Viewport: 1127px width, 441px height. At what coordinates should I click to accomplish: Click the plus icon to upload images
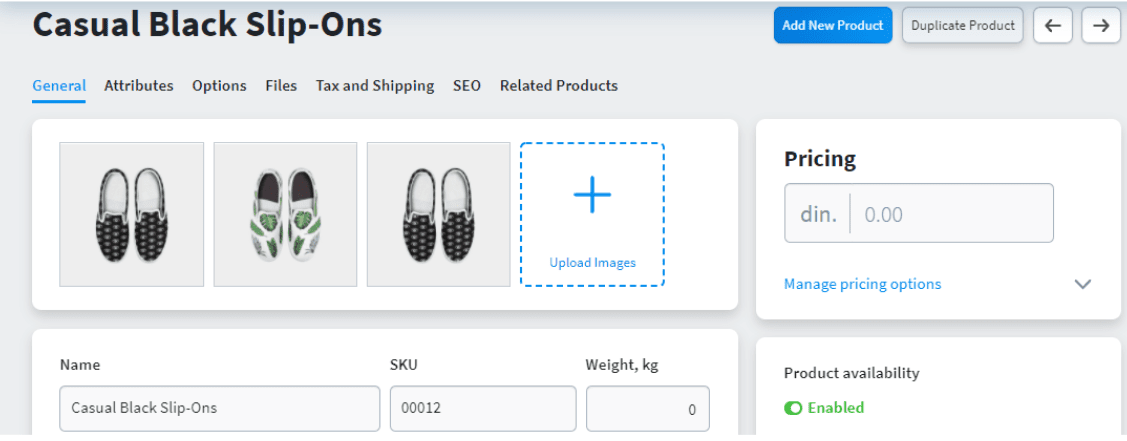click(x=592, y=194)
